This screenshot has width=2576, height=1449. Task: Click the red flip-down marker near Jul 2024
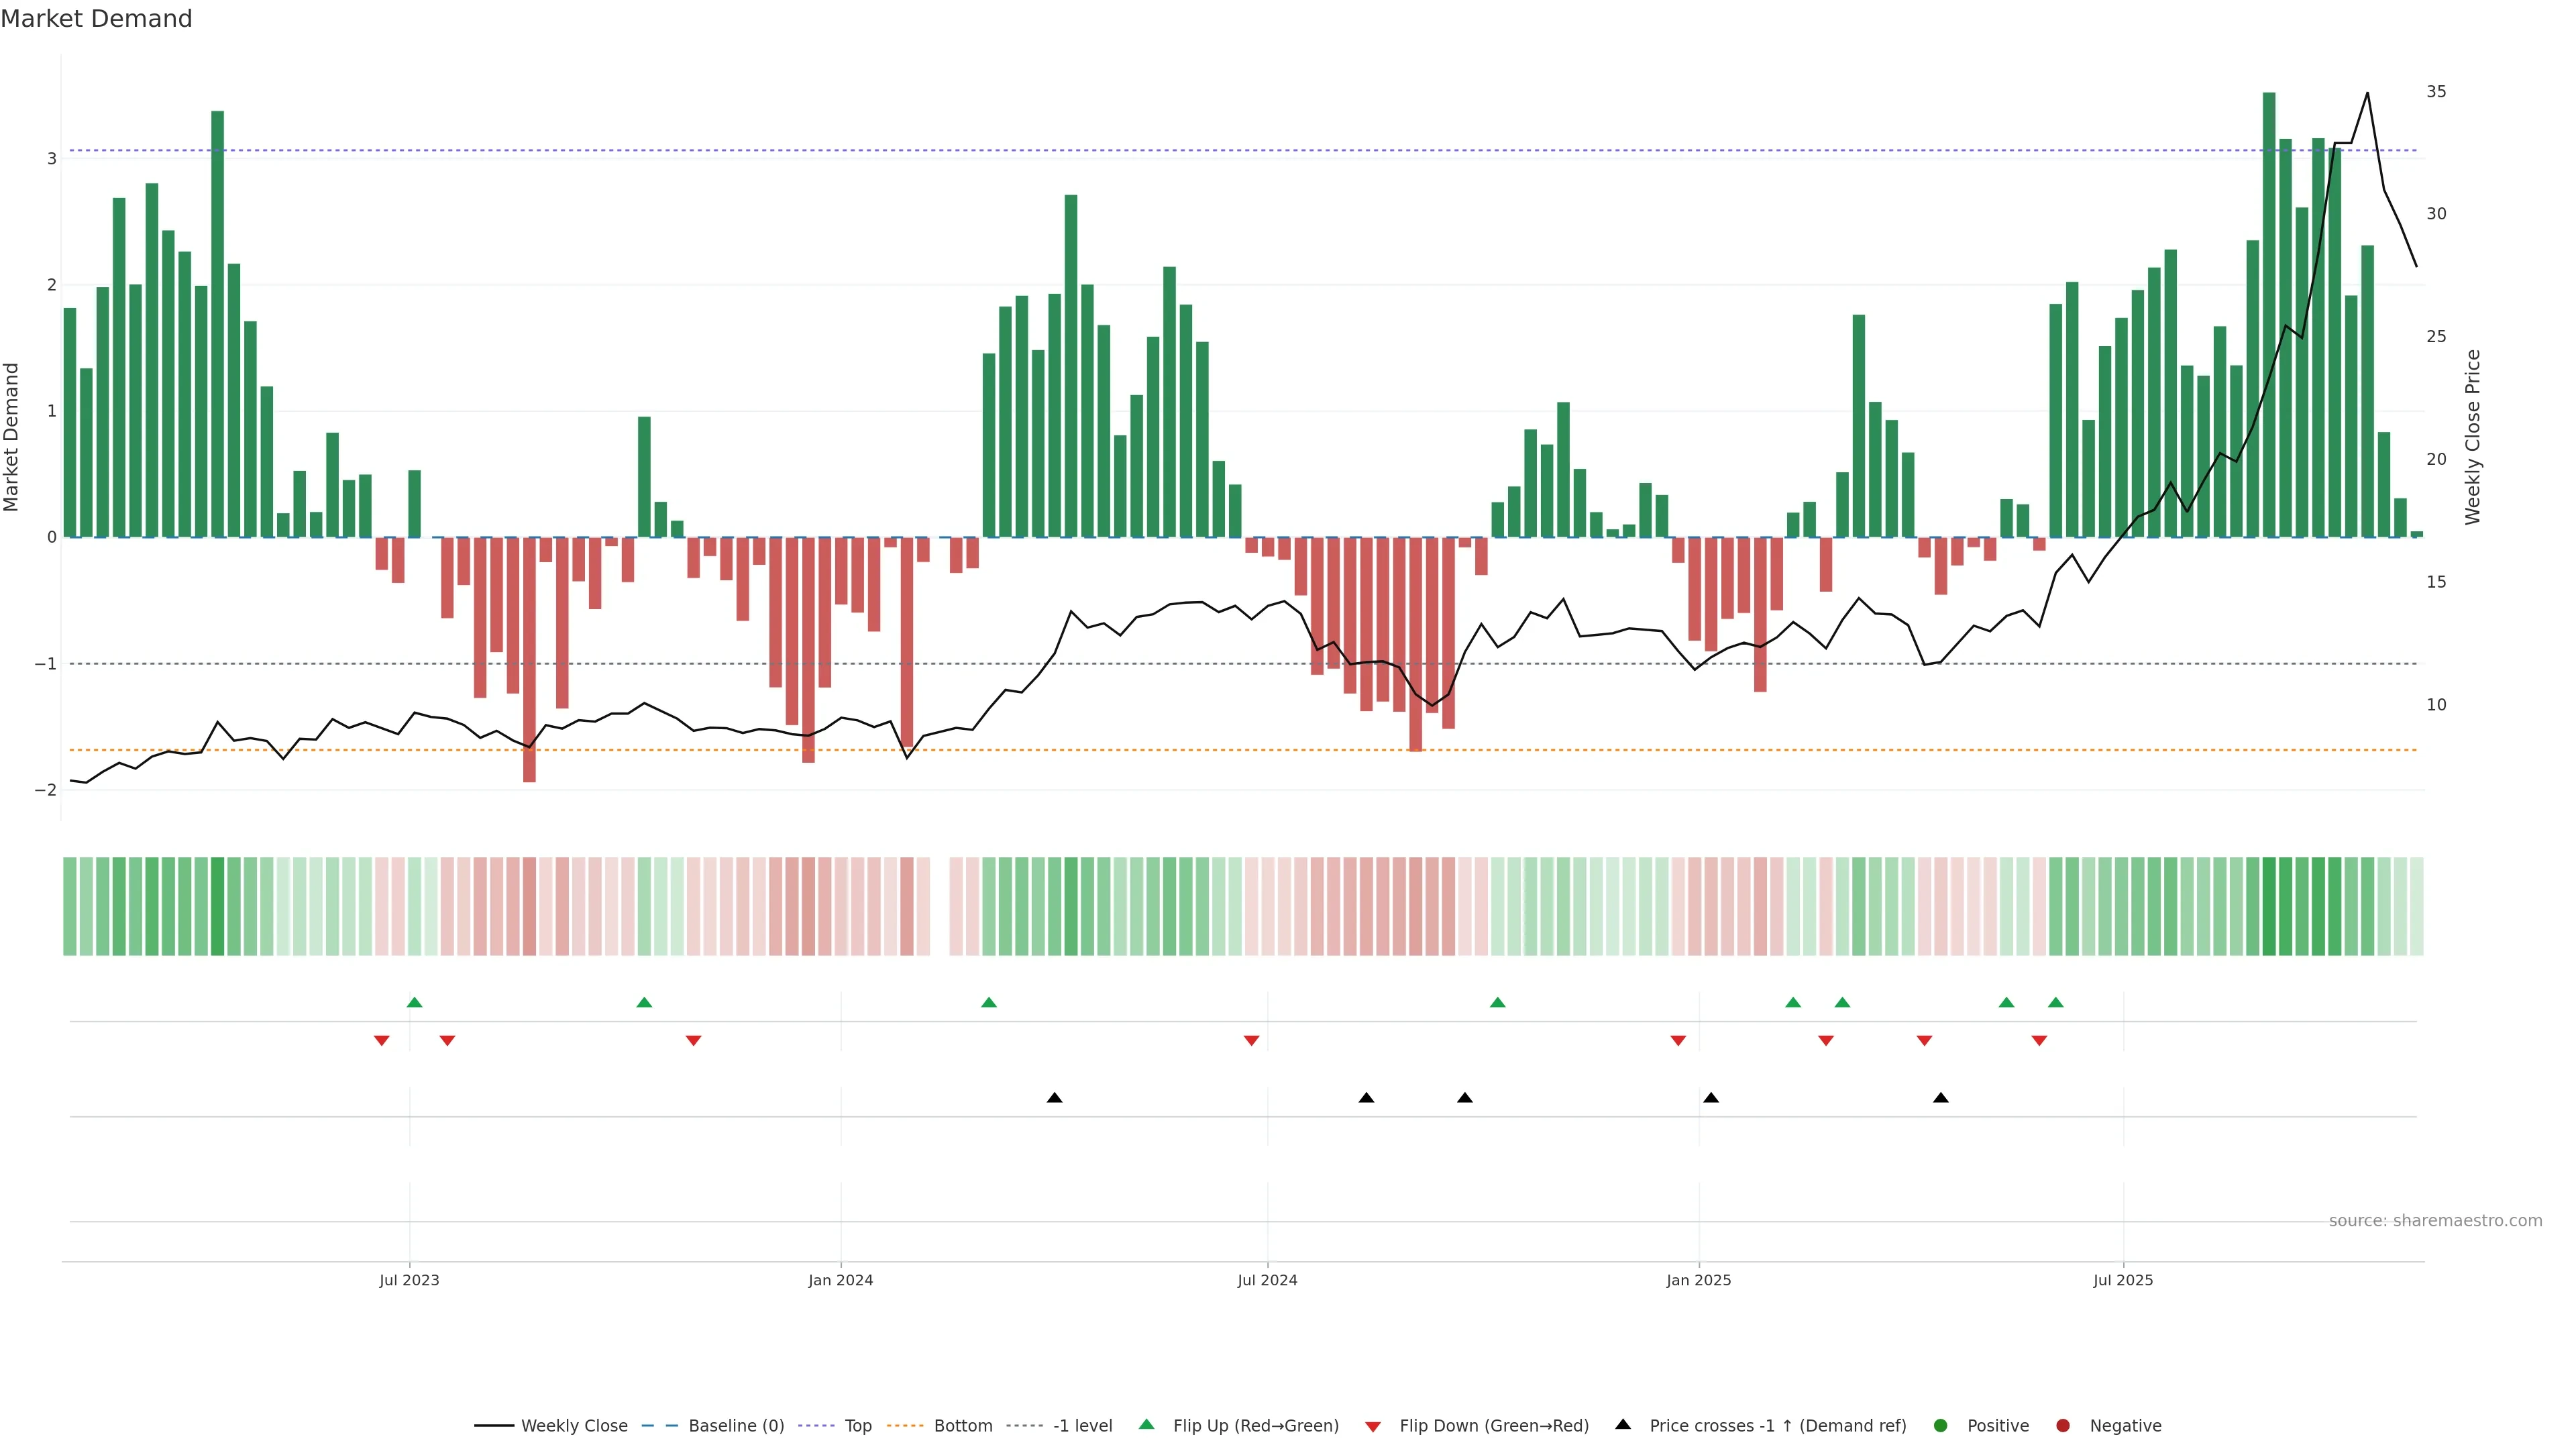(1251, 1041)
